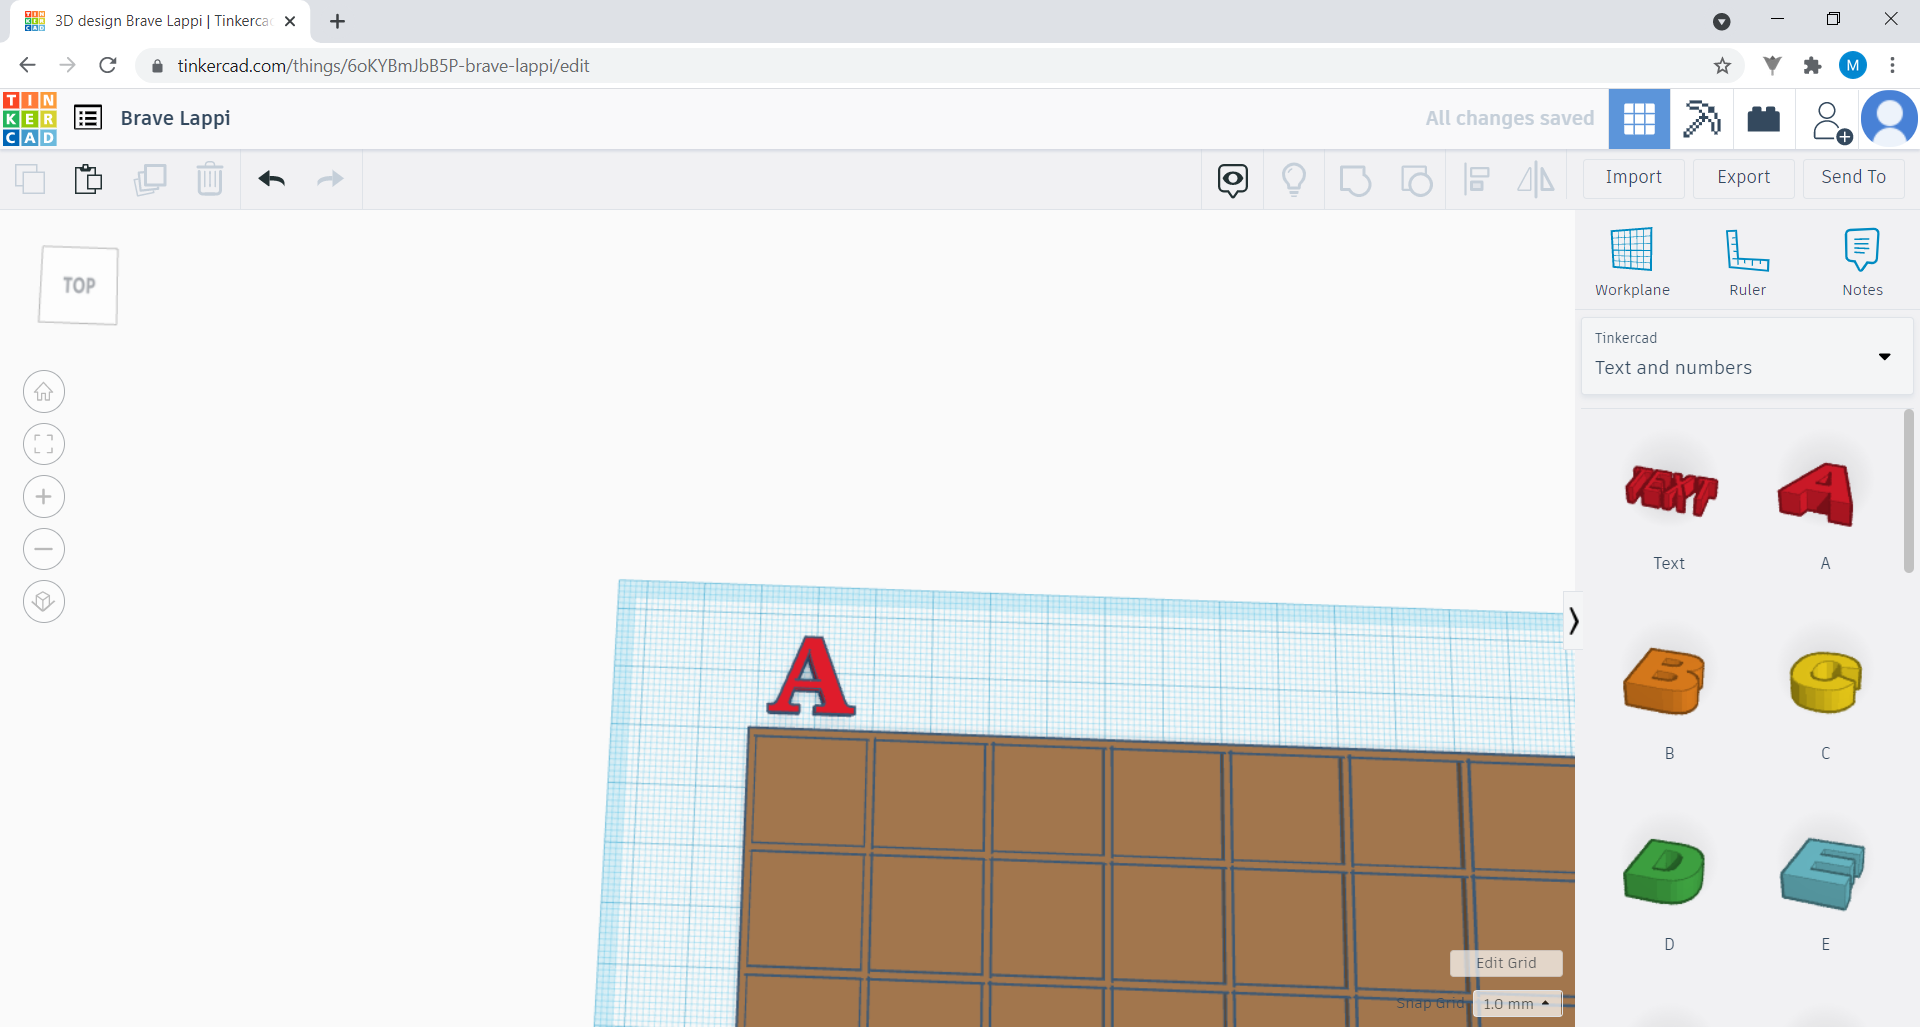Zoom out with the minus button
This screenshot has height=1027, width=1920.
44,549
